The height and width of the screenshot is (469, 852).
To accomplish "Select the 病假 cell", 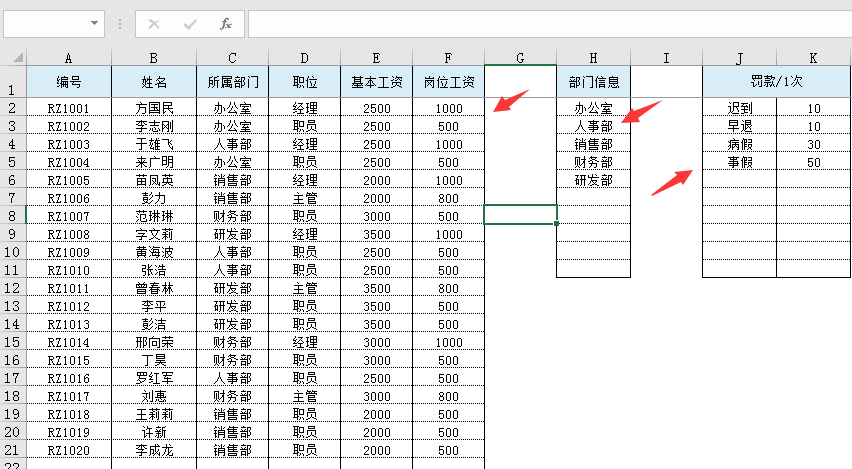I will [740, 144].
